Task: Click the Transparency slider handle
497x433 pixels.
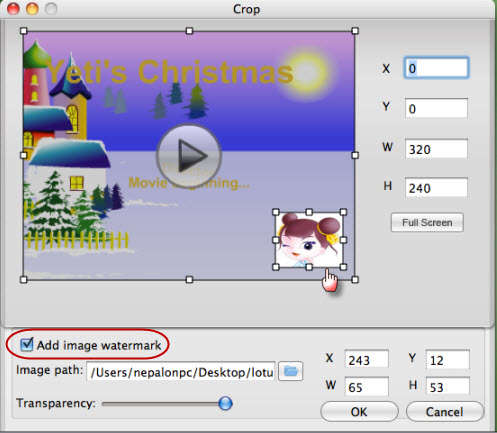Action: pos(226,403)
